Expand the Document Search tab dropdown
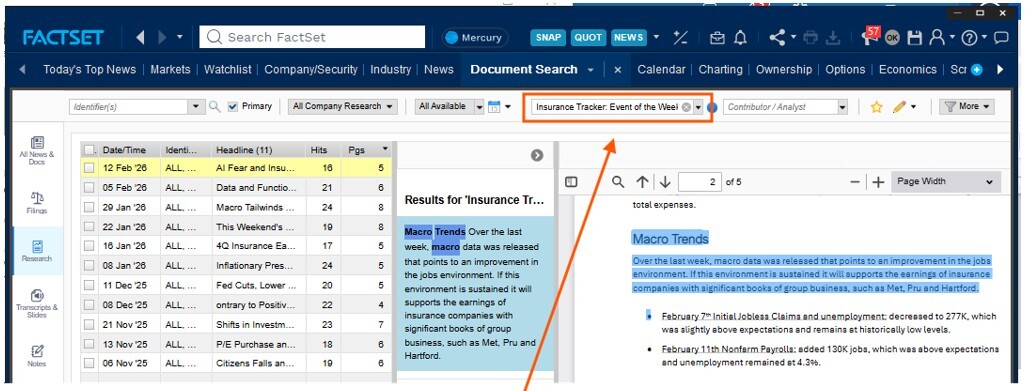1027x391 pixels. pos(591,69)
